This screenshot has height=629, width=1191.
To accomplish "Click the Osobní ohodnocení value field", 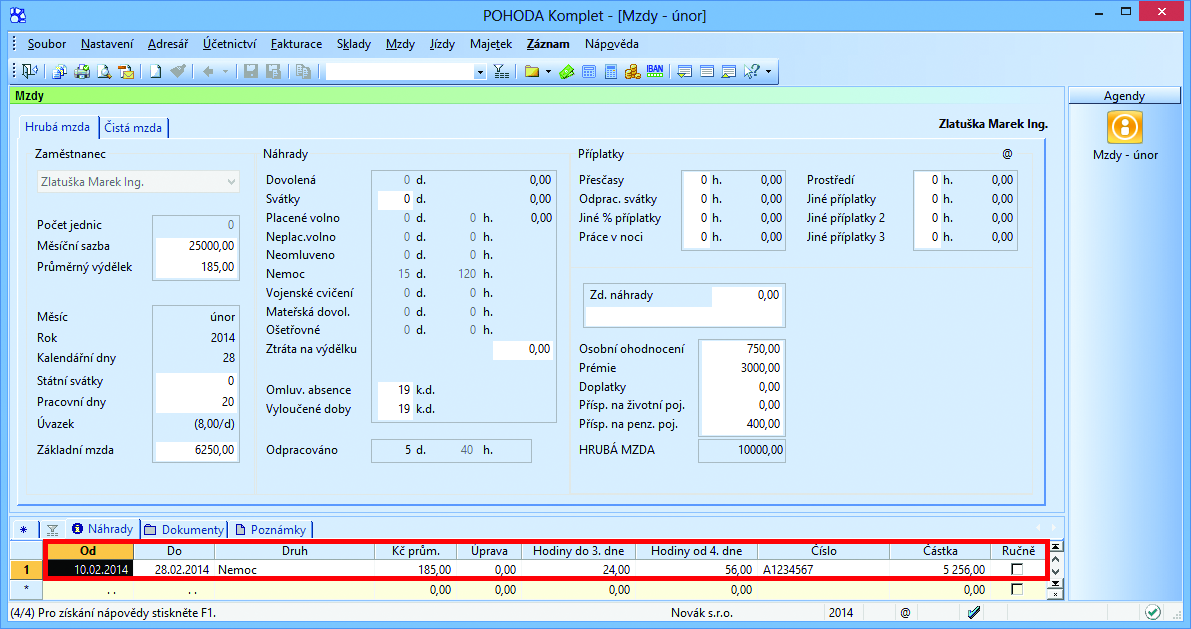I will coord(741,349).
